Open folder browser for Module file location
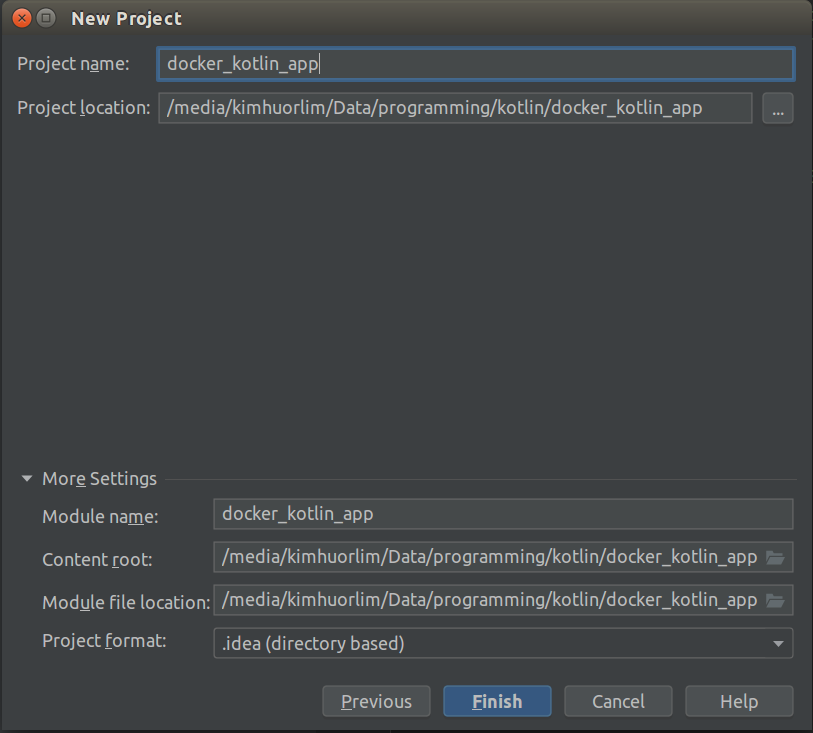Screen dimensions: 813x733 (x=775, y=600)
